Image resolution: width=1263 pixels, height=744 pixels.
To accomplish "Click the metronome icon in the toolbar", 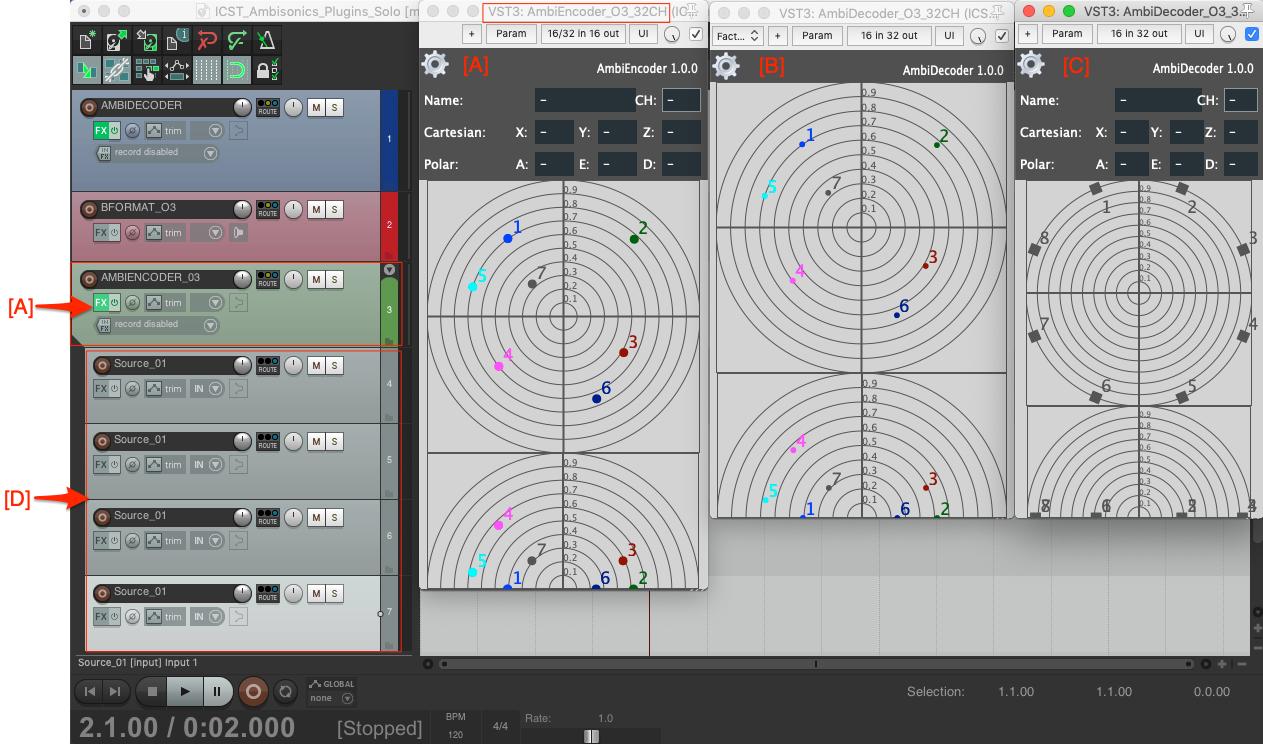I will pos(267,40).
